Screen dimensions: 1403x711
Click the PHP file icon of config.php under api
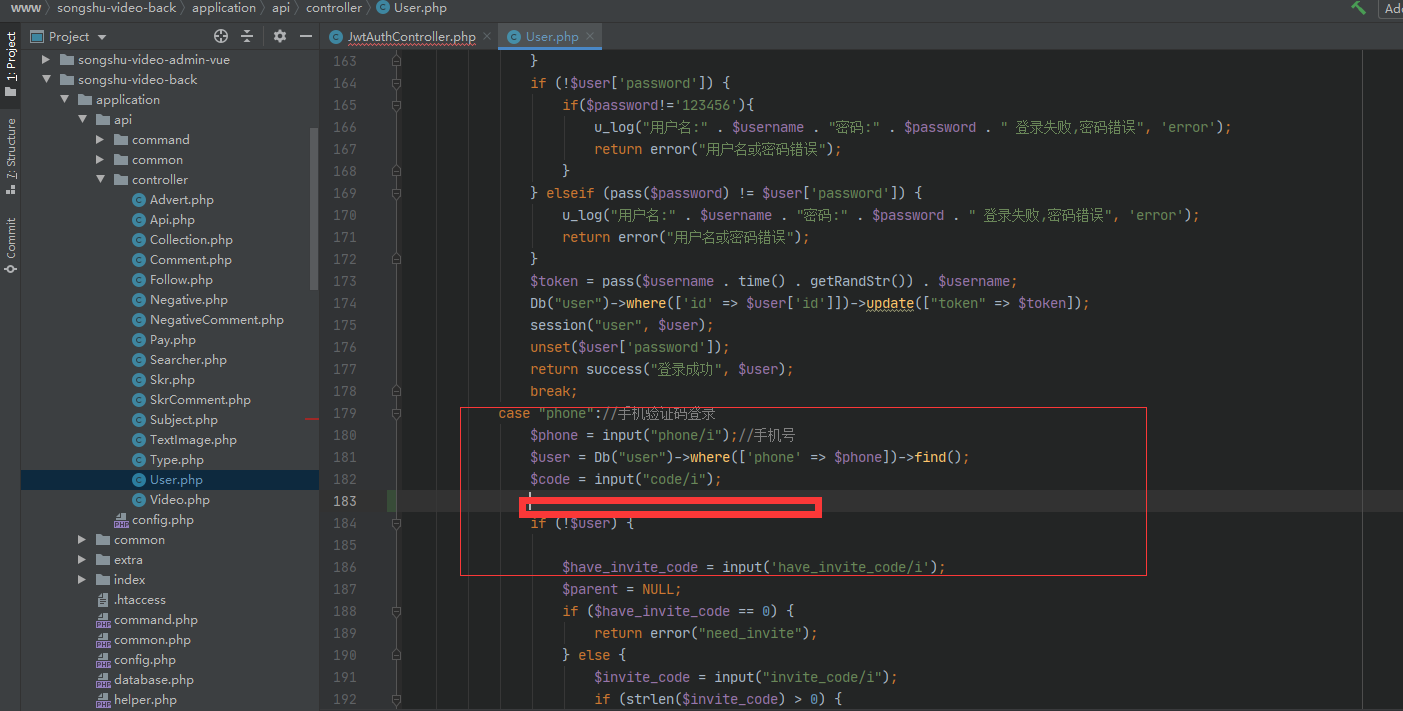click(121, 520)
